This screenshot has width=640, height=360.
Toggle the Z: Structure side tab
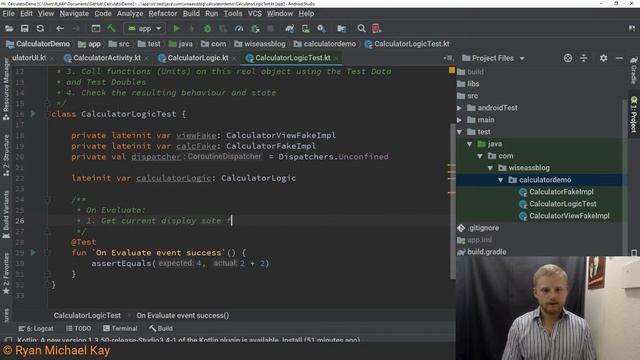pos(6,156)
